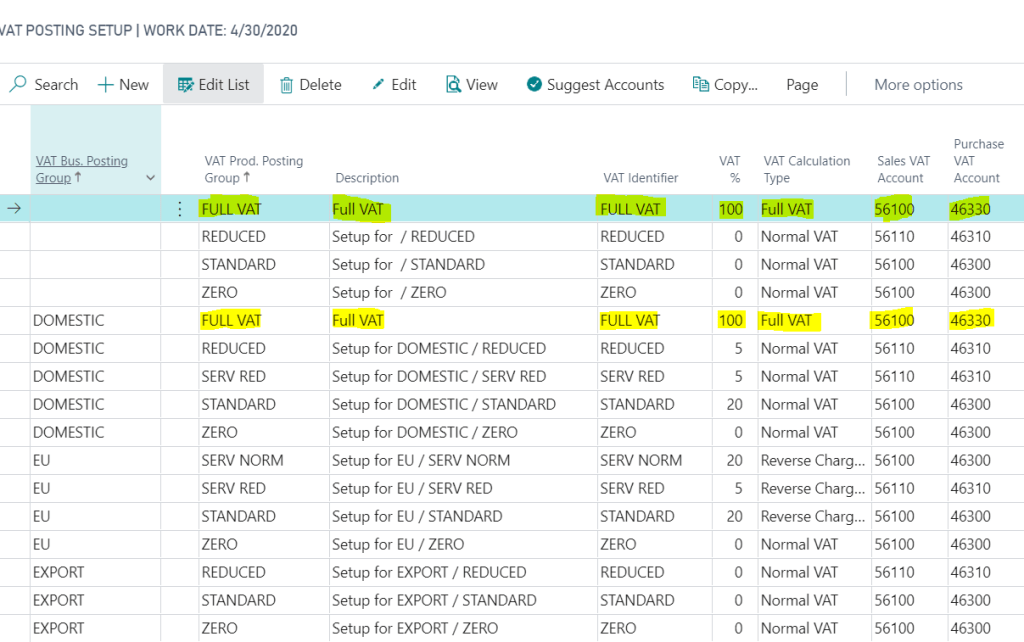The image size is (1024, 642).
Task: Click the Copy documents icon
Action: (x=701, y=85)
